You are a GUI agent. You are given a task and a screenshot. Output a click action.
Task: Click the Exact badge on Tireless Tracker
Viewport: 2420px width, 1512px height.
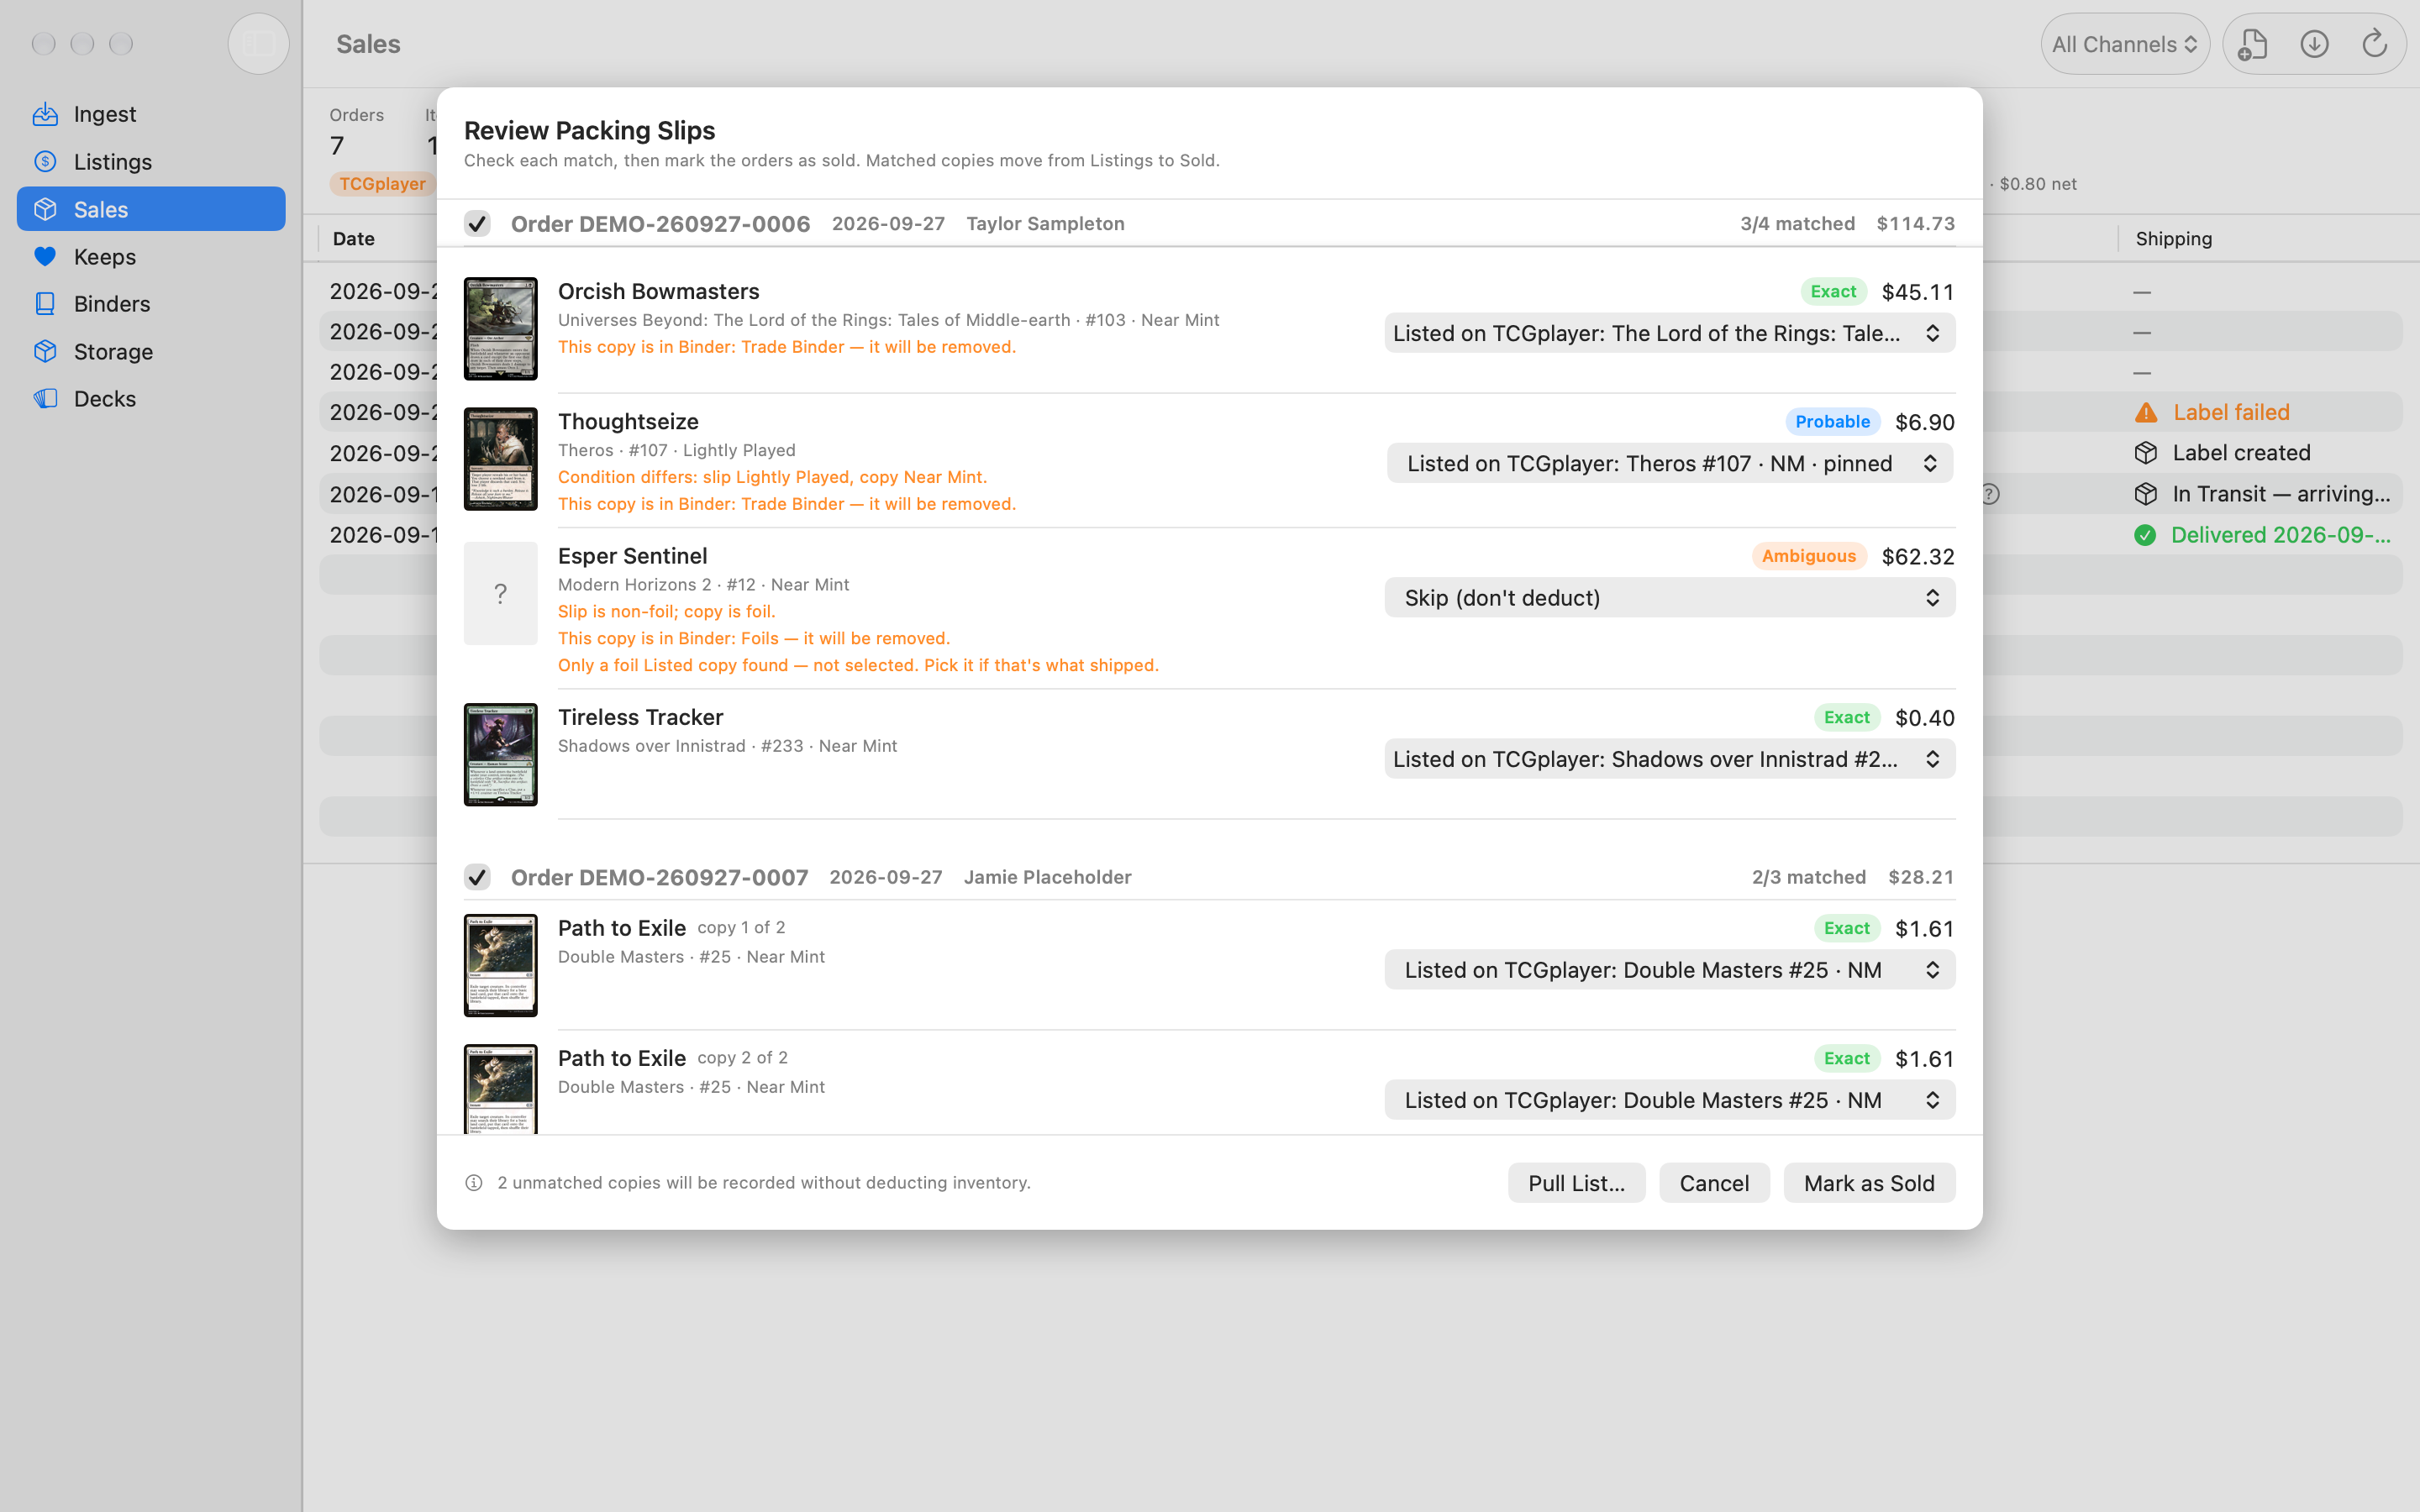coord(1847,717)
